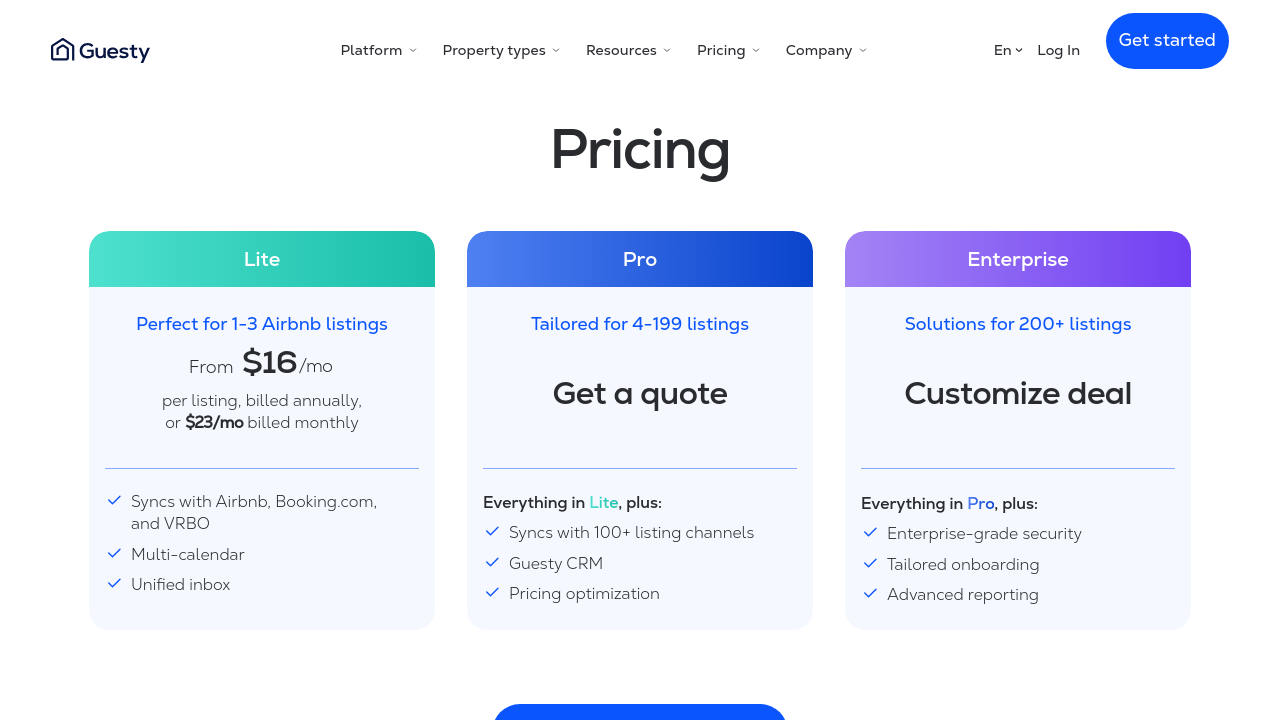This screenshot has height=720, width=1280.
Task: Open the En language selector
Action: [1008, 51]
